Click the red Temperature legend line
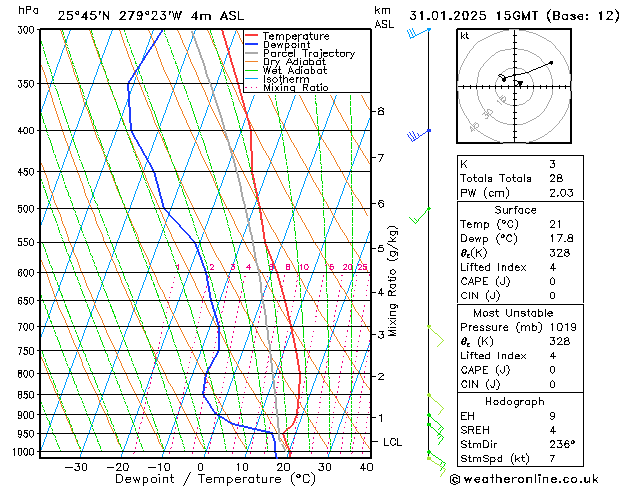This screenshot has width=629, height=486. 252,36
